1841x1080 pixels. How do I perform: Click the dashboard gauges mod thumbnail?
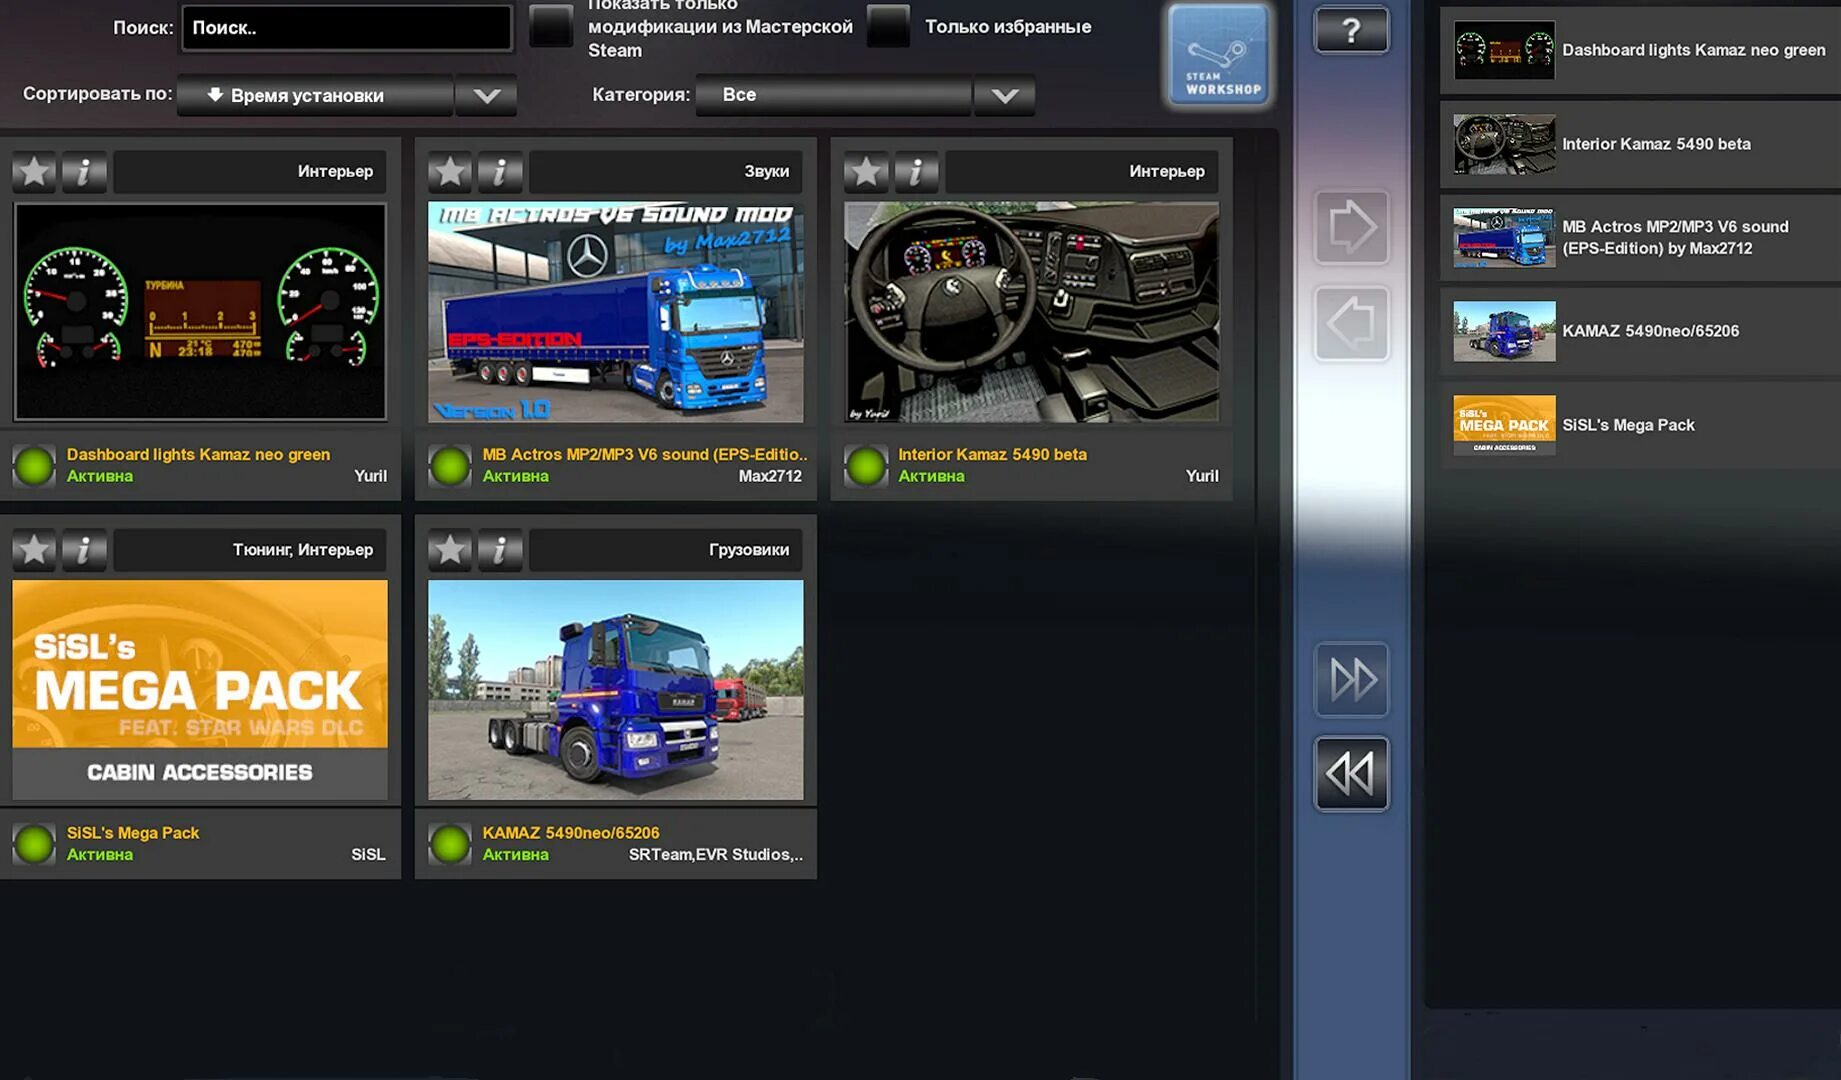[x=200, y=312]
